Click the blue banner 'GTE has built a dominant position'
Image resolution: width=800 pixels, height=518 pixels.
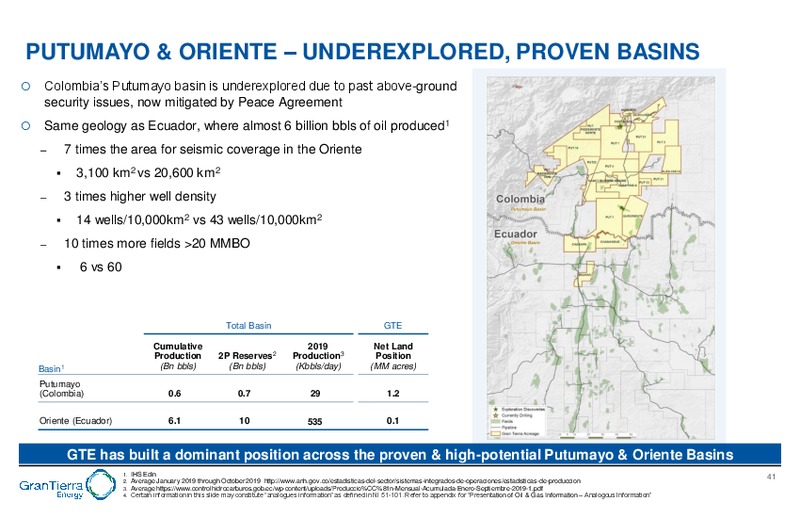click(x=400, y=455)
